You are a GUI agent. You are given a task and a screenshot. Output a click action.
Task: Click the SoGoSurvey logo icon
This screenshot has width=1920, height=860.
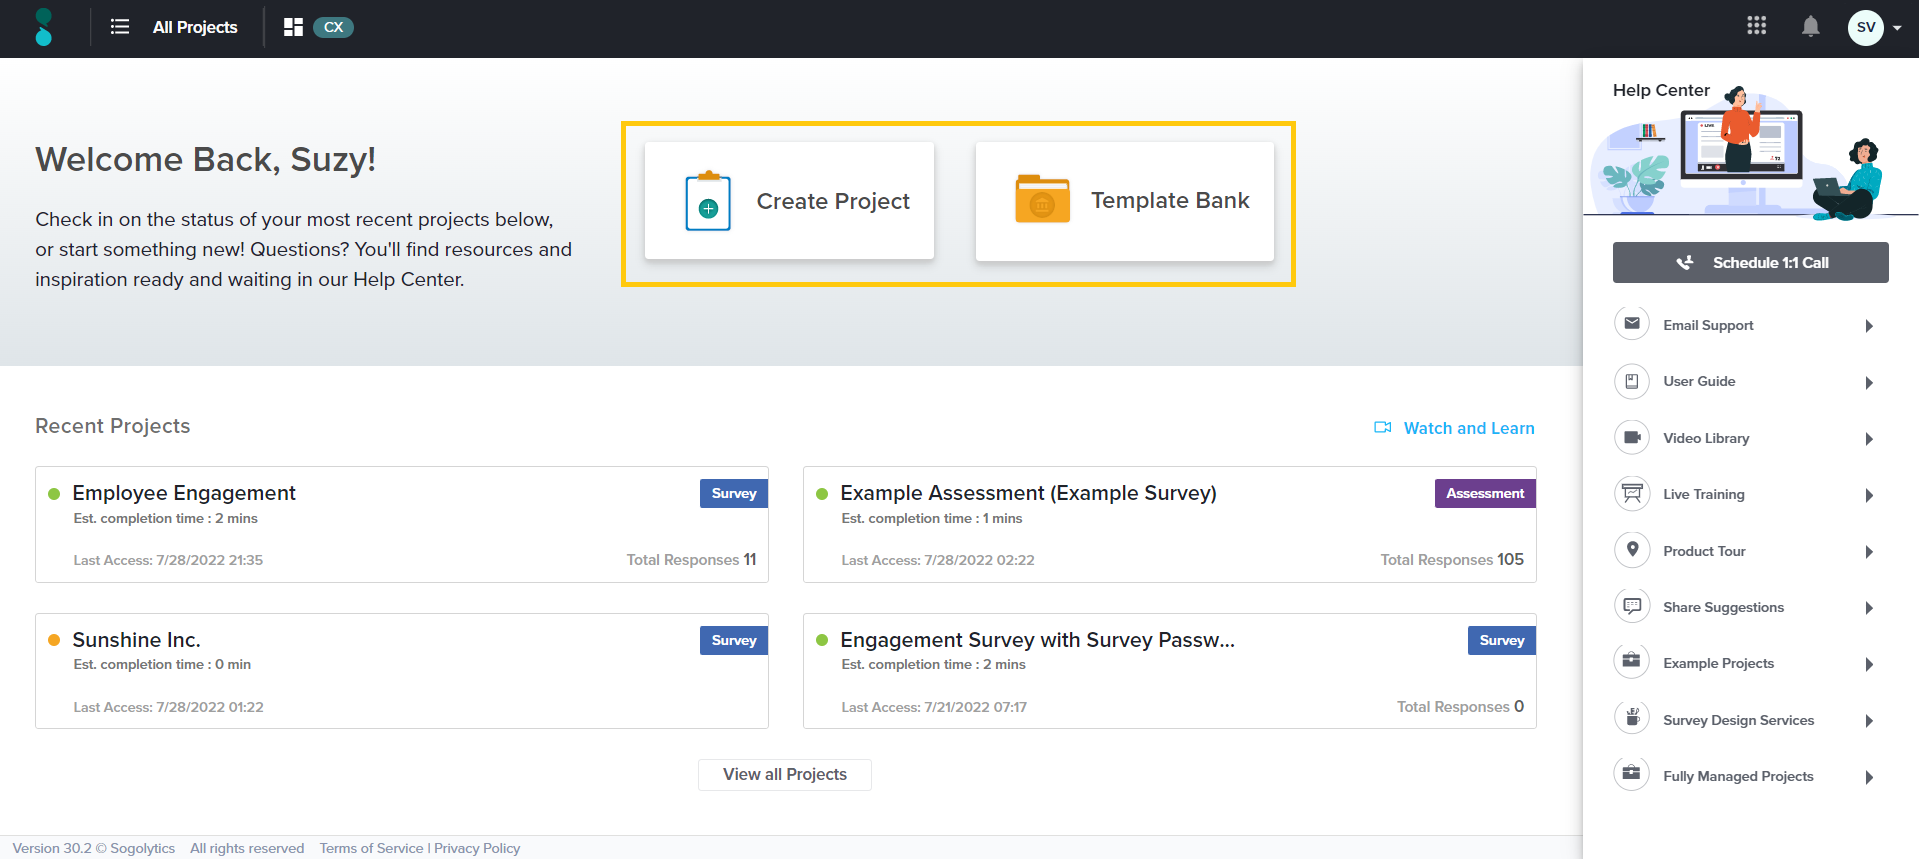click(x=43, y=27)
